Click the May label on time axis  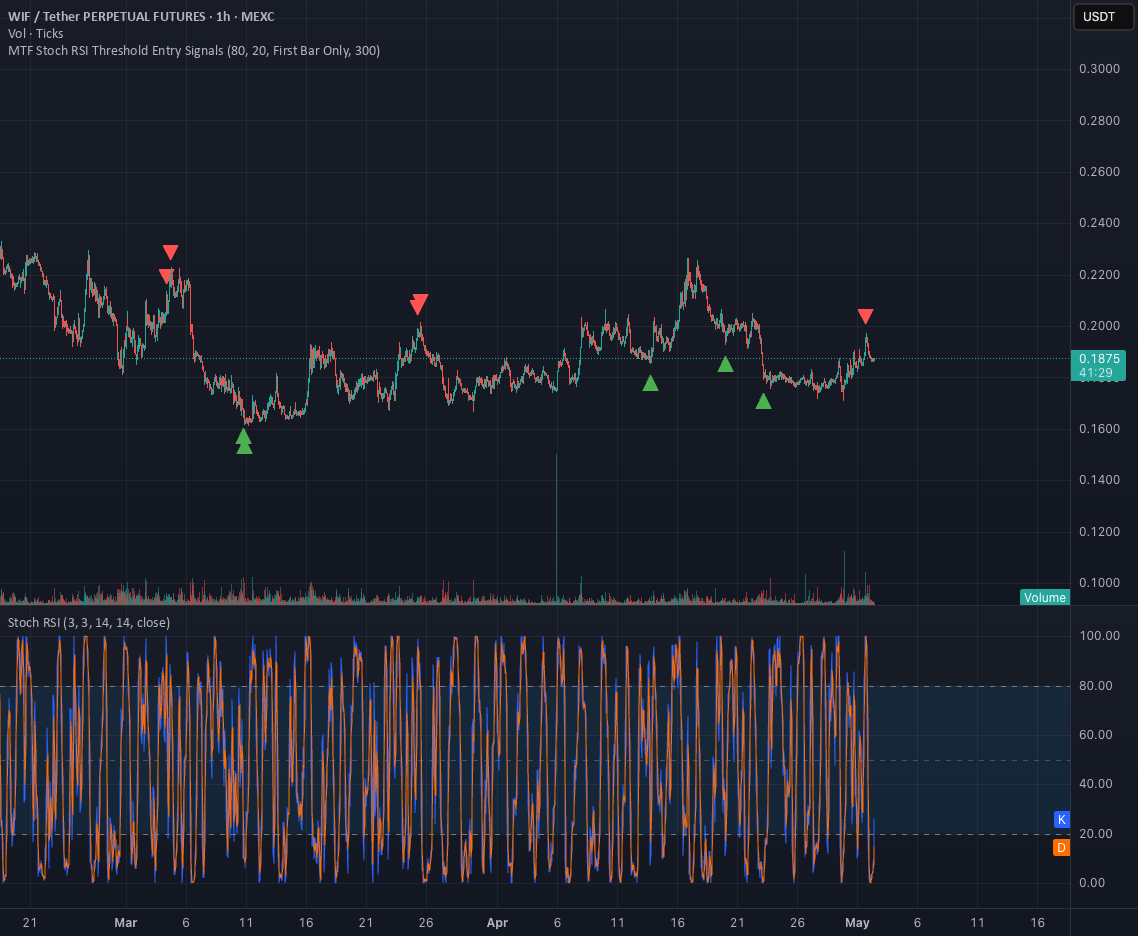tap(857, 923)
